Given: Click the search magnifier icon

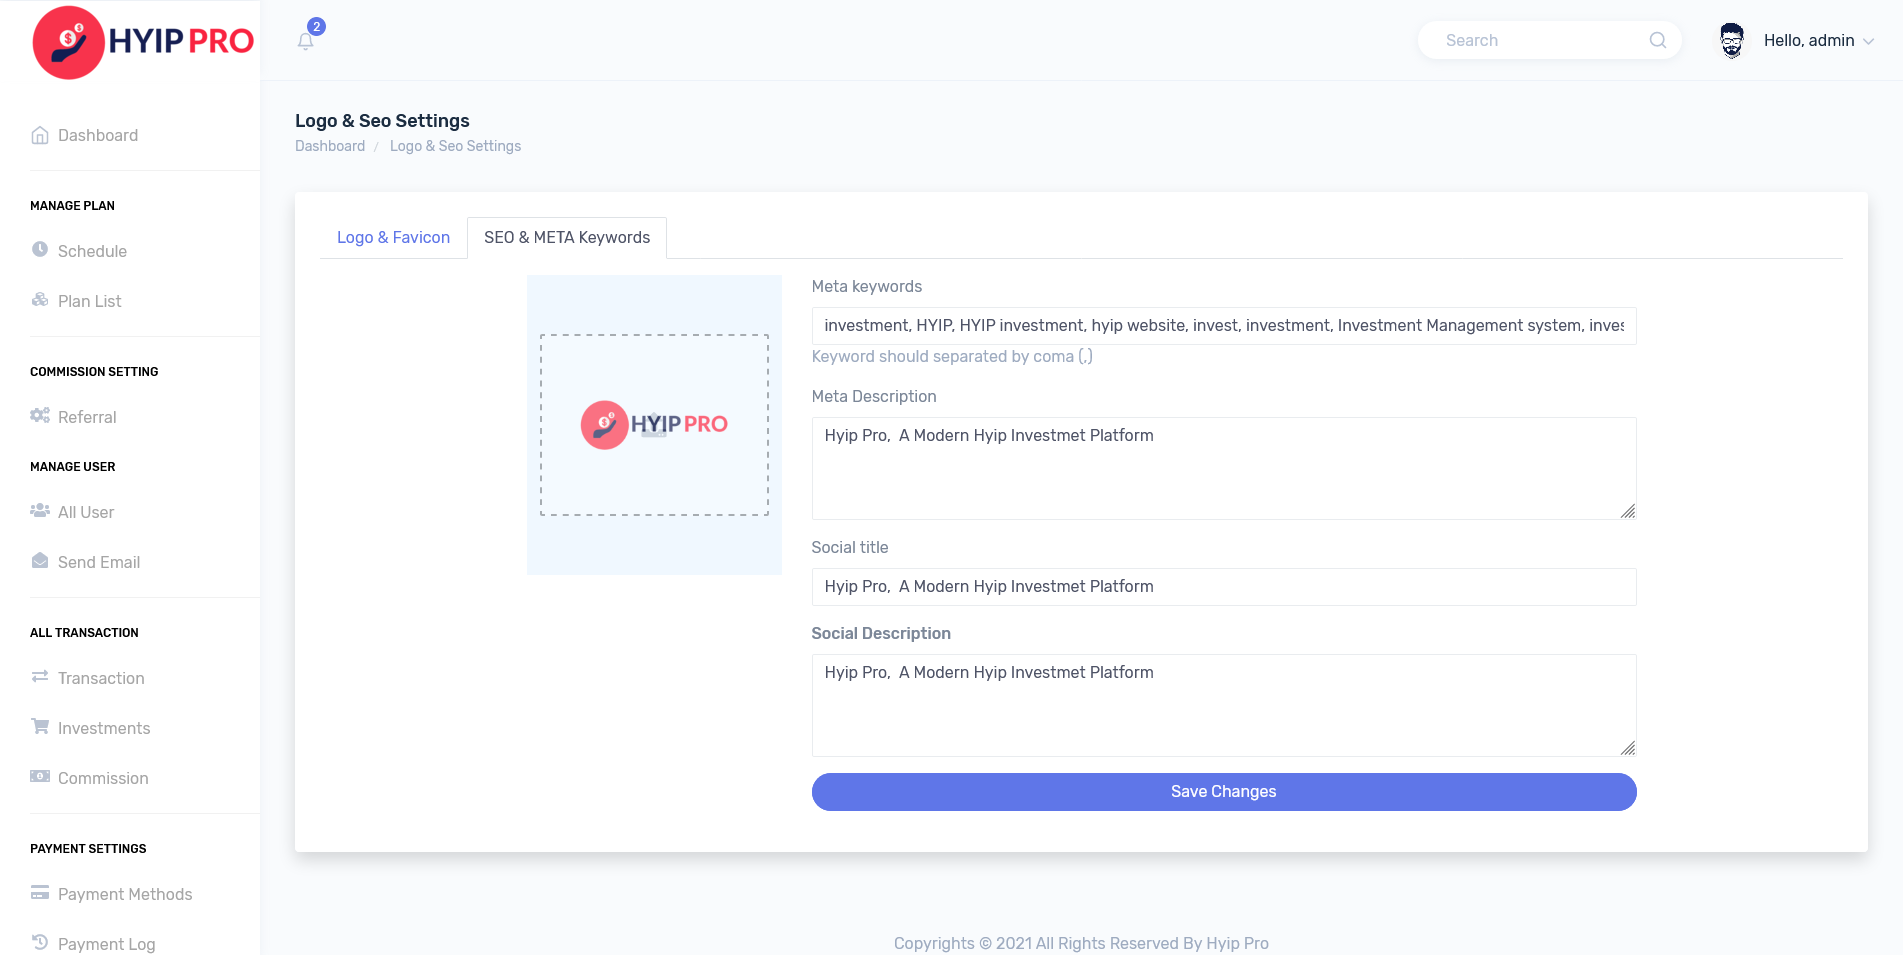Looking at the screenshot, I should click(1657, 40).
